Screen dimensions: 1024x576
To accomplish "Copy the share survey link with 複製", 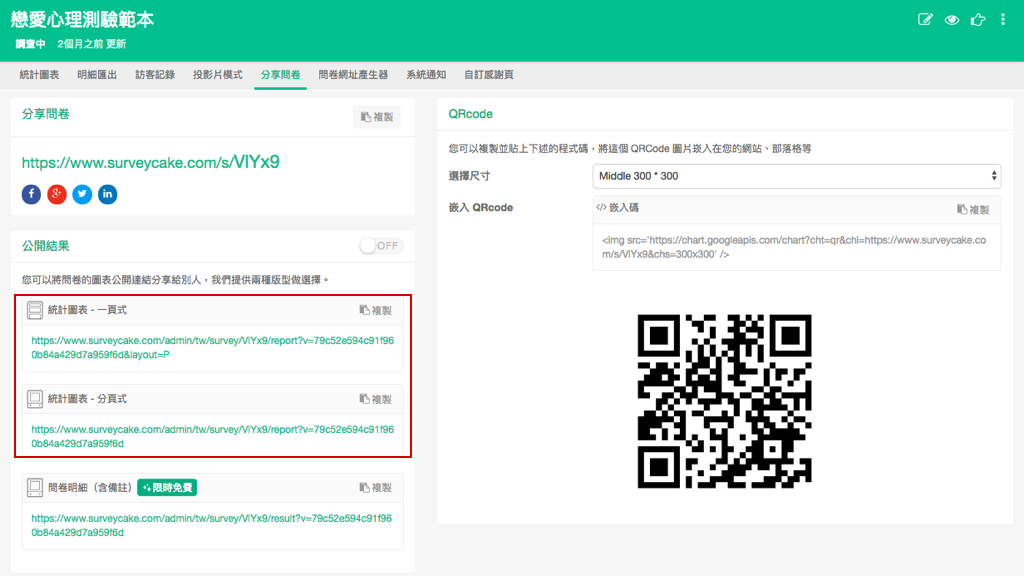I will [x=377, y=117].
